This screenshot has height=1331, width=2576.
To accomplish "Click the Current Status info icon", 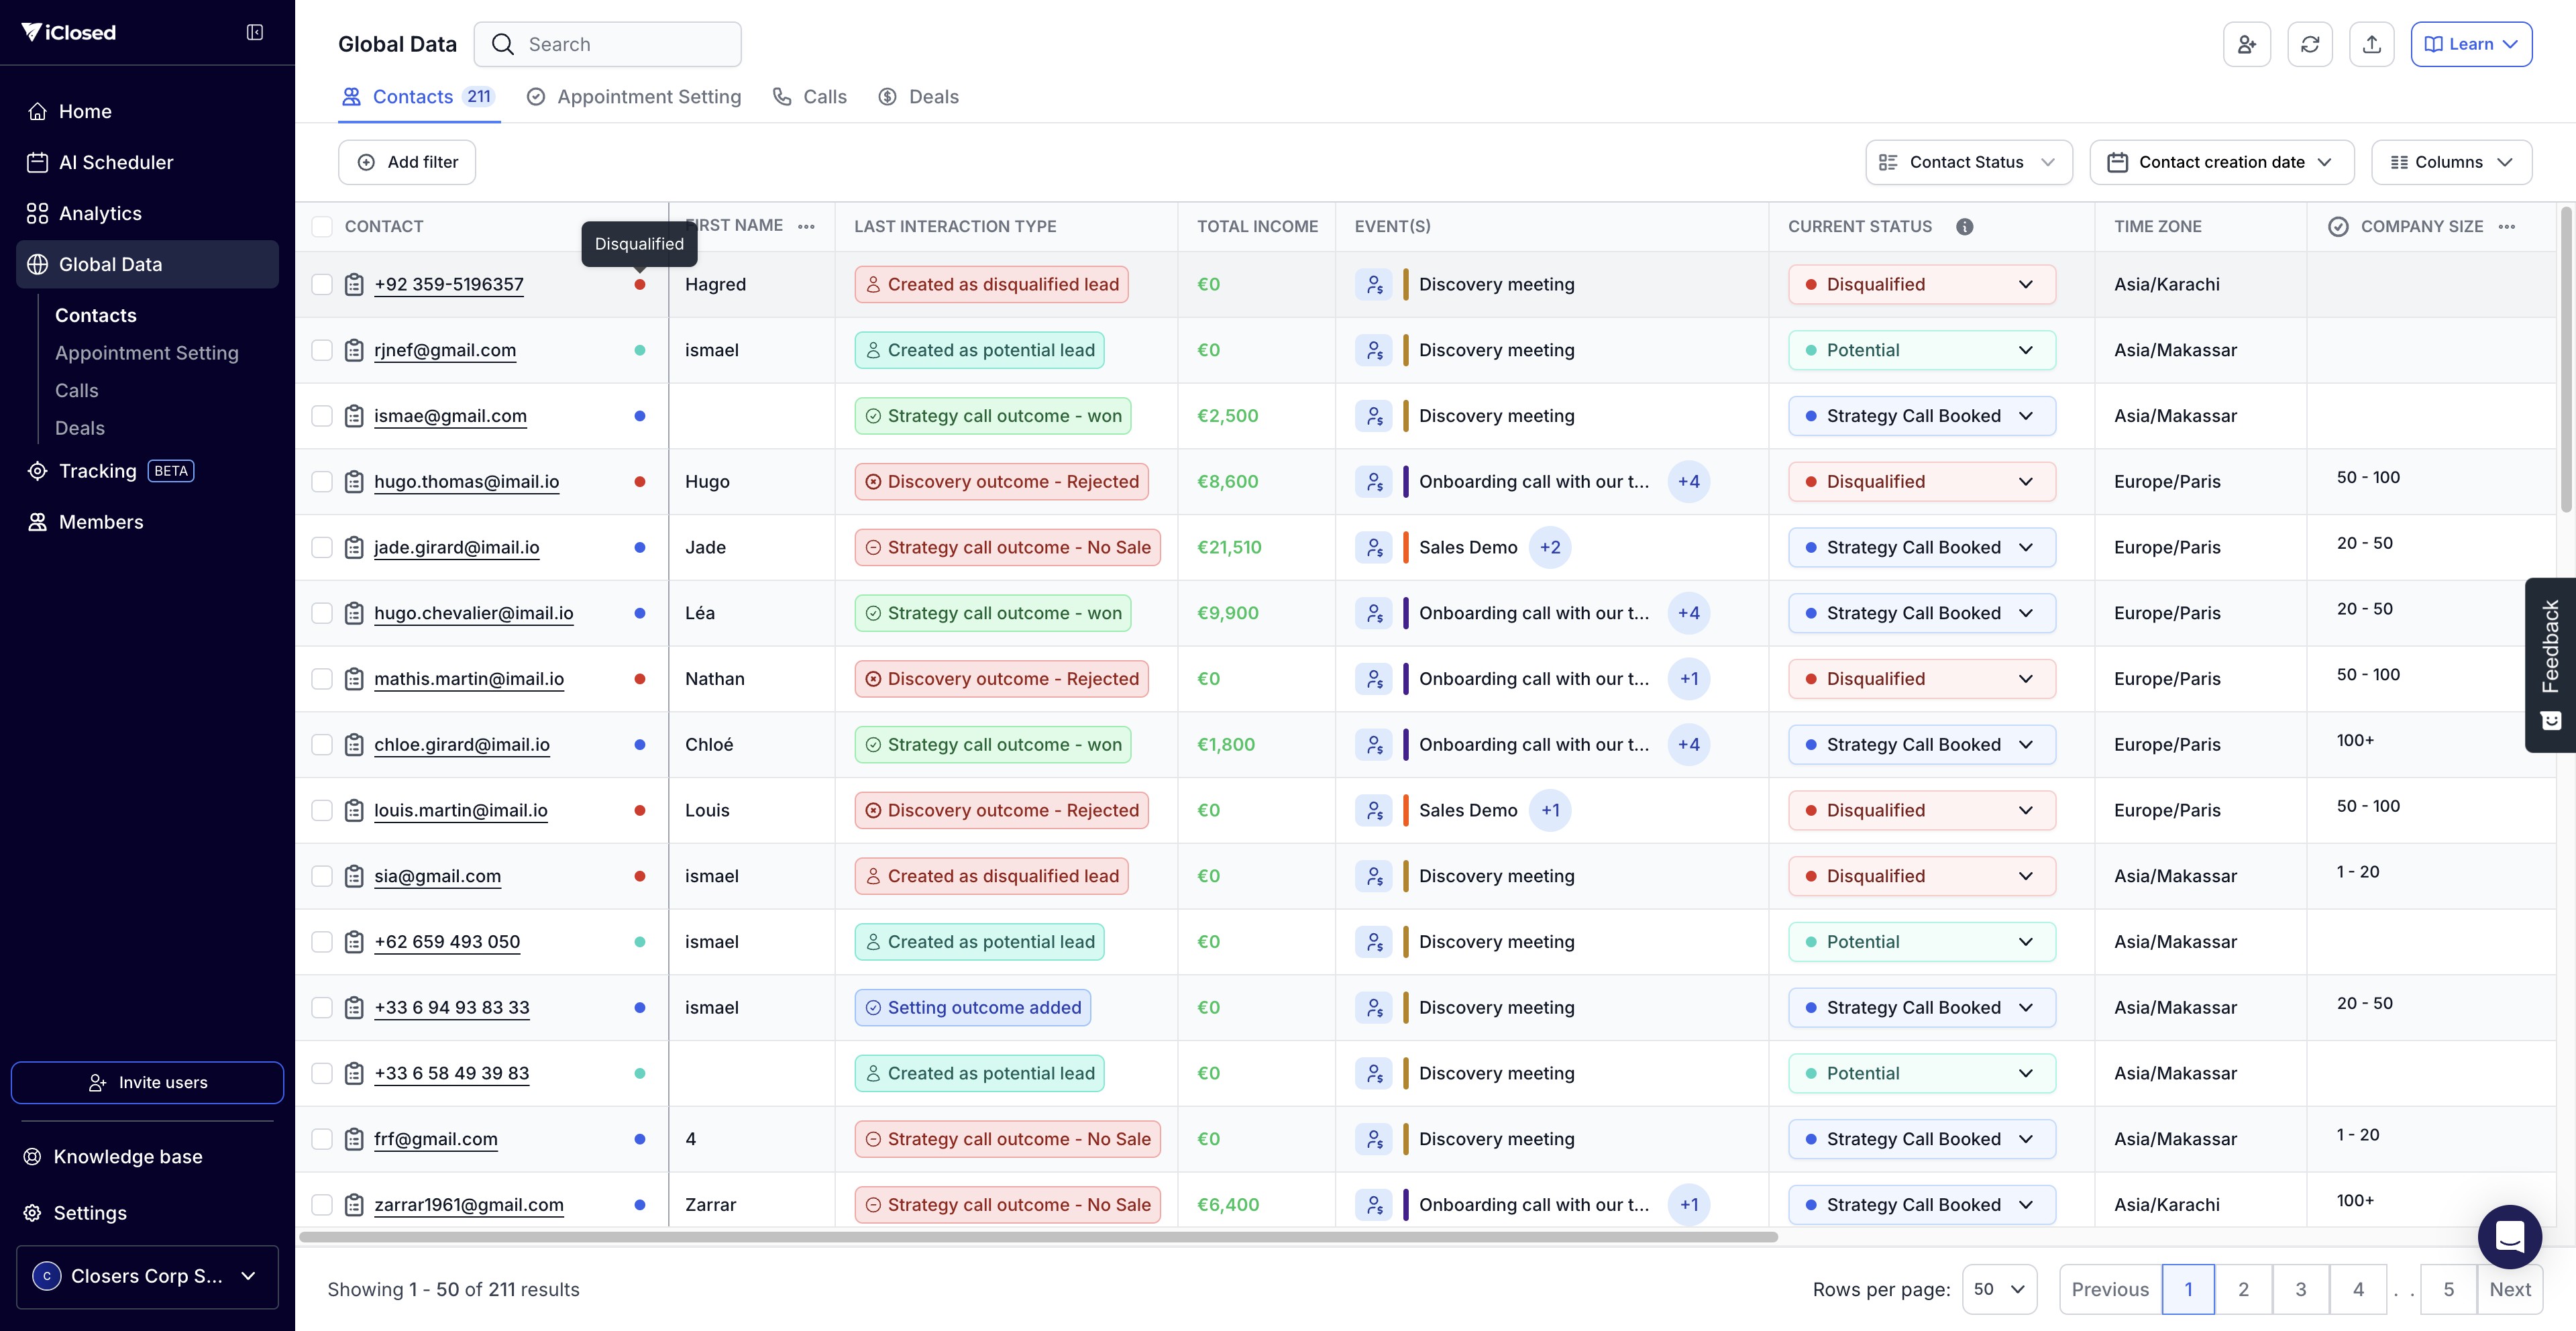I will click(x=1964, y=226).
